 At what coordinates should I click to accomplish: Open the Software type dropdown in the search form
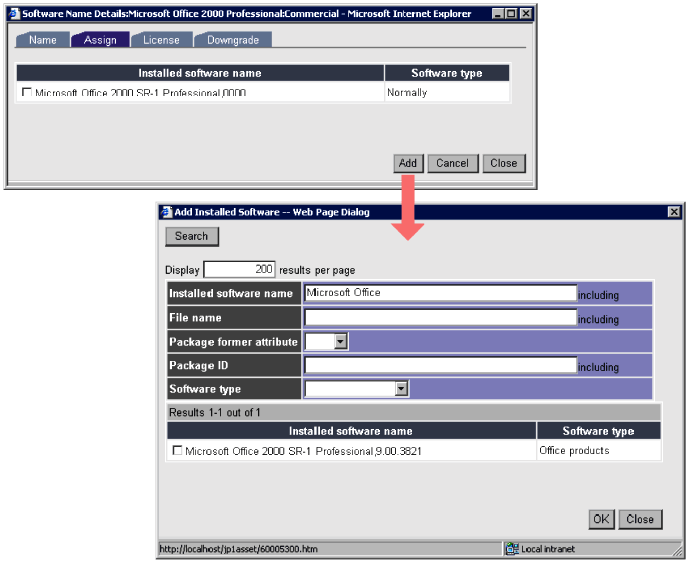(401, 388)
